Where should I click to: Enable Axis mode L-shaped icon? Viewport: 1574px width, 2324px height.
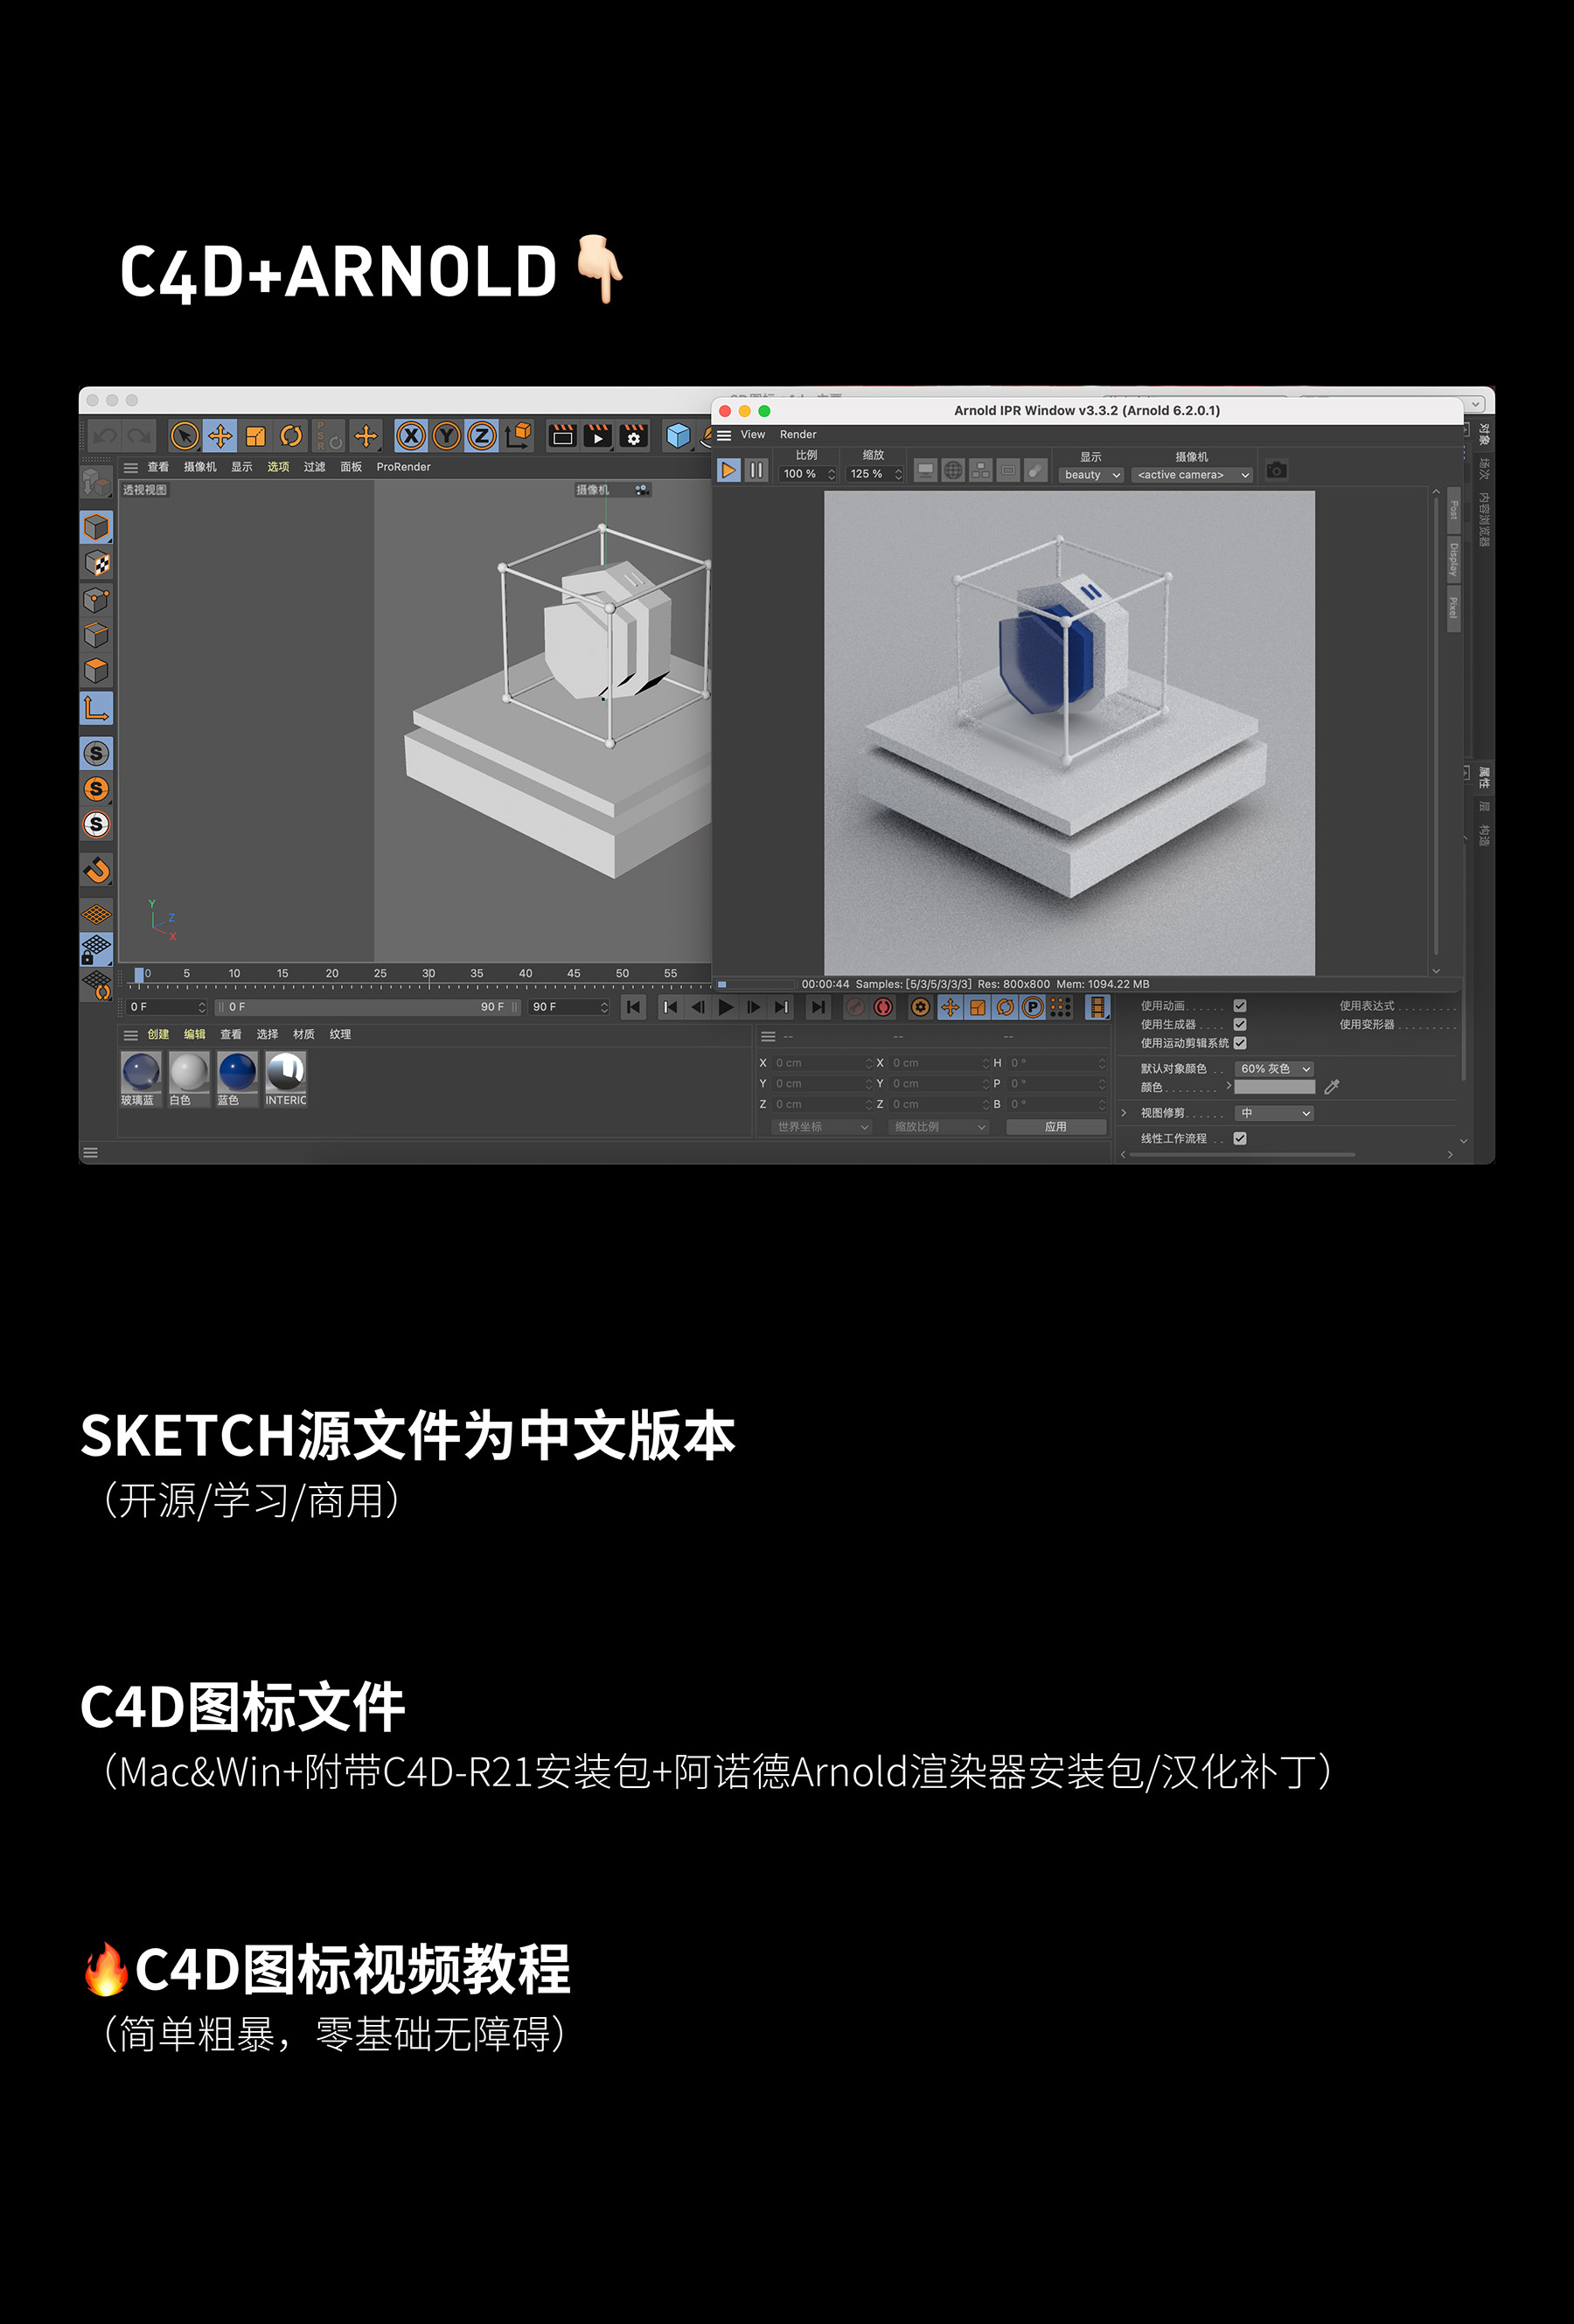(97, 709)
